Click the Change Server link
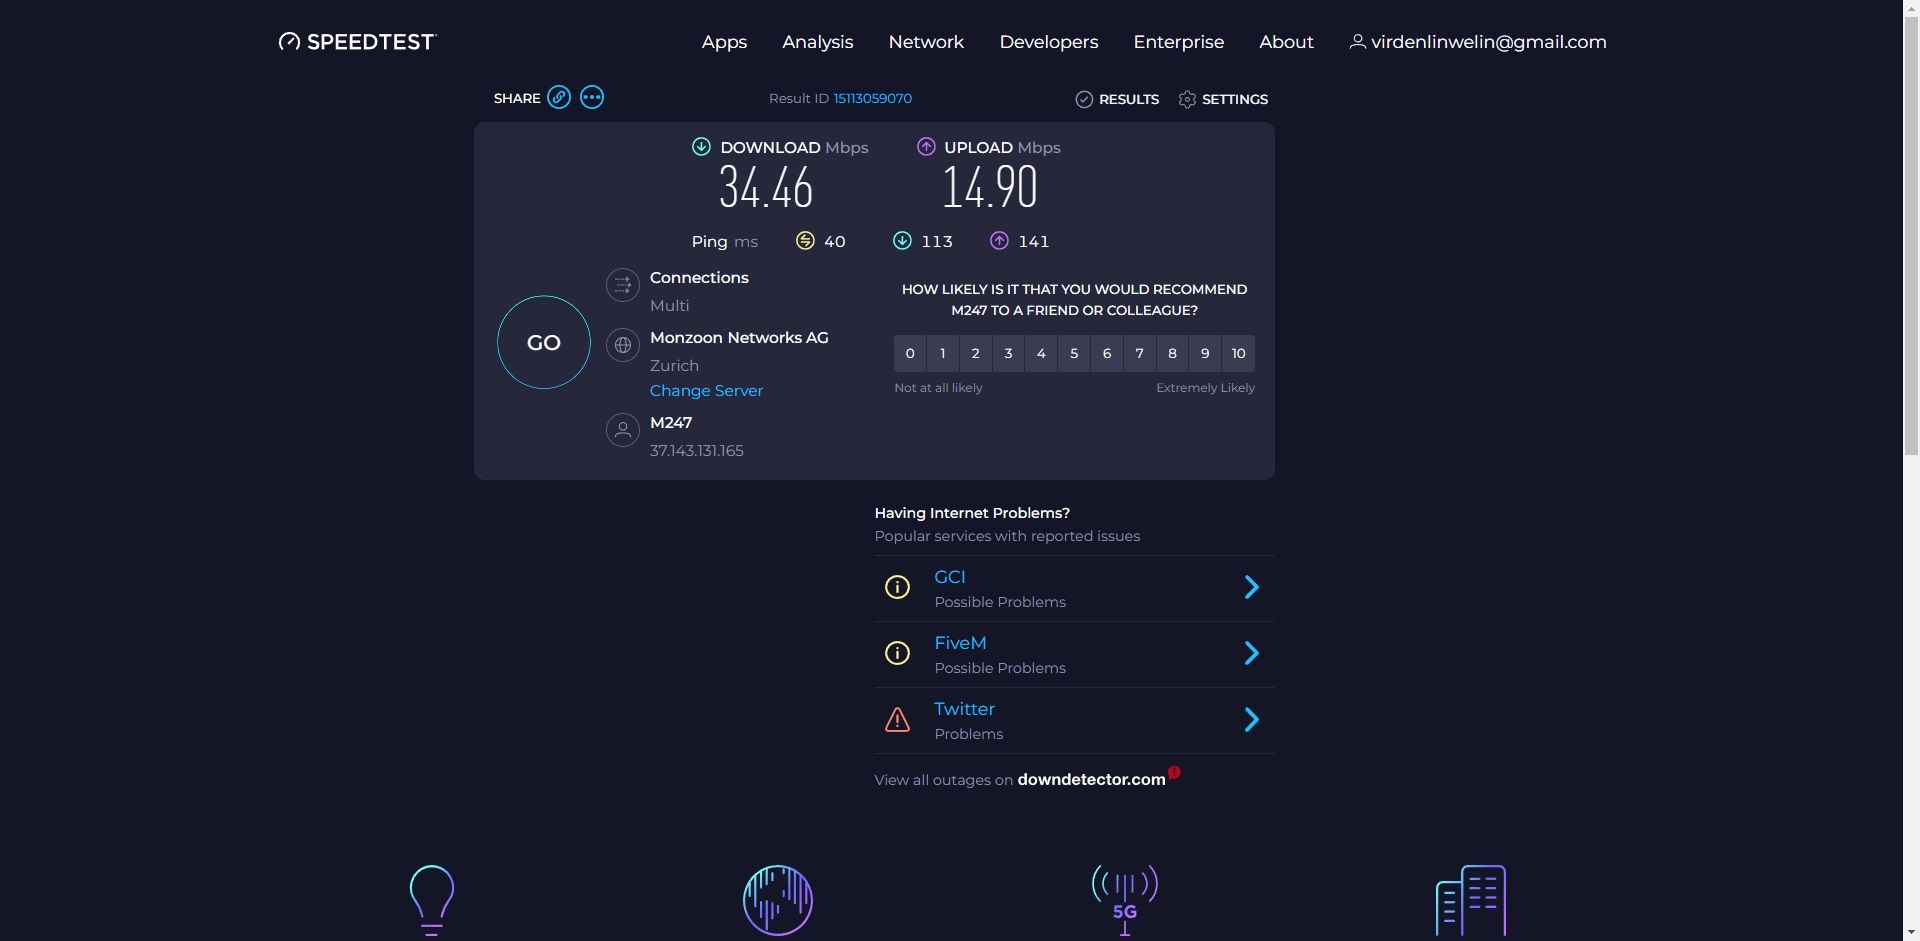 [x=706, y=390]
